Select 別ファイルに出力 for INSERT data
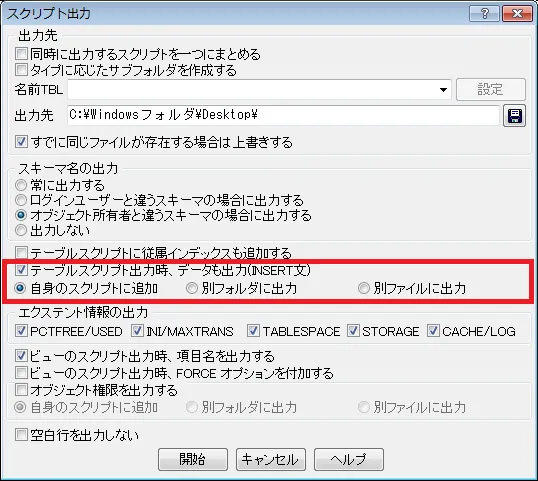This screenshot has height=481, width=538. point(364,288)
